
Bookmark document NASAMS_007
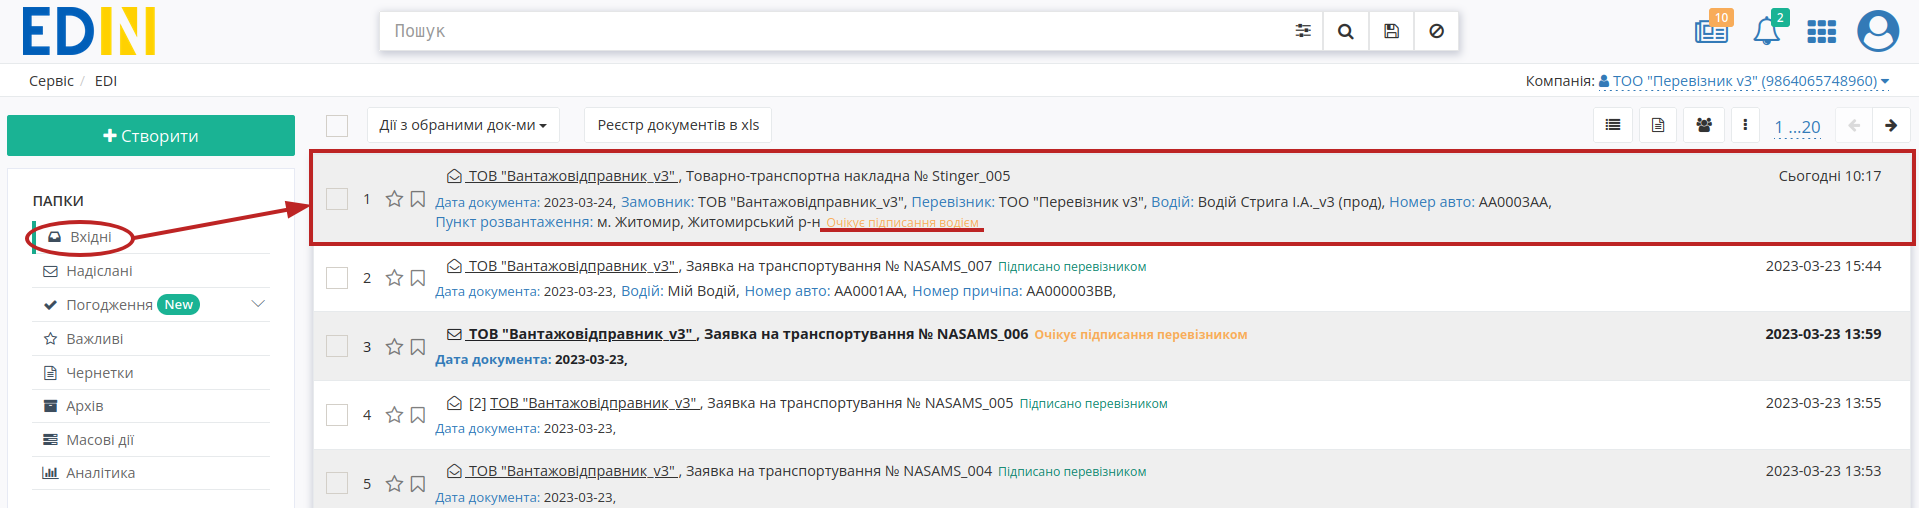click(418, 278)
